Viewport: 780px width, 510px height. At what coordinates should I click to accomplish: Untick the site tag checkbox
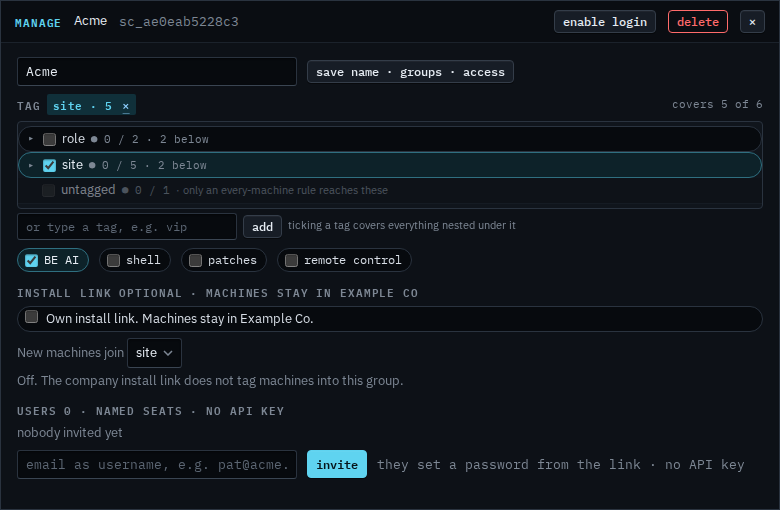(x=49, y=165)
